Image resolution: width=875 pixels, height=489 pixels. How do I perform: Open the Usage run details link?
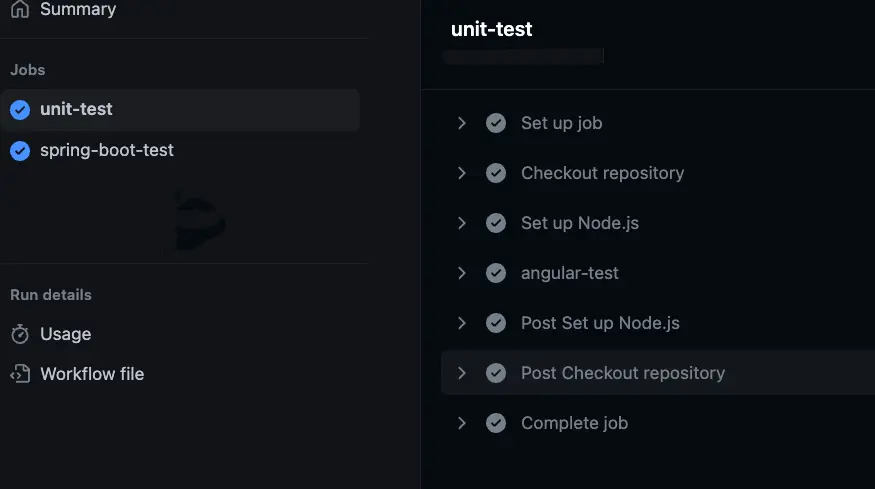coord(65,334)
